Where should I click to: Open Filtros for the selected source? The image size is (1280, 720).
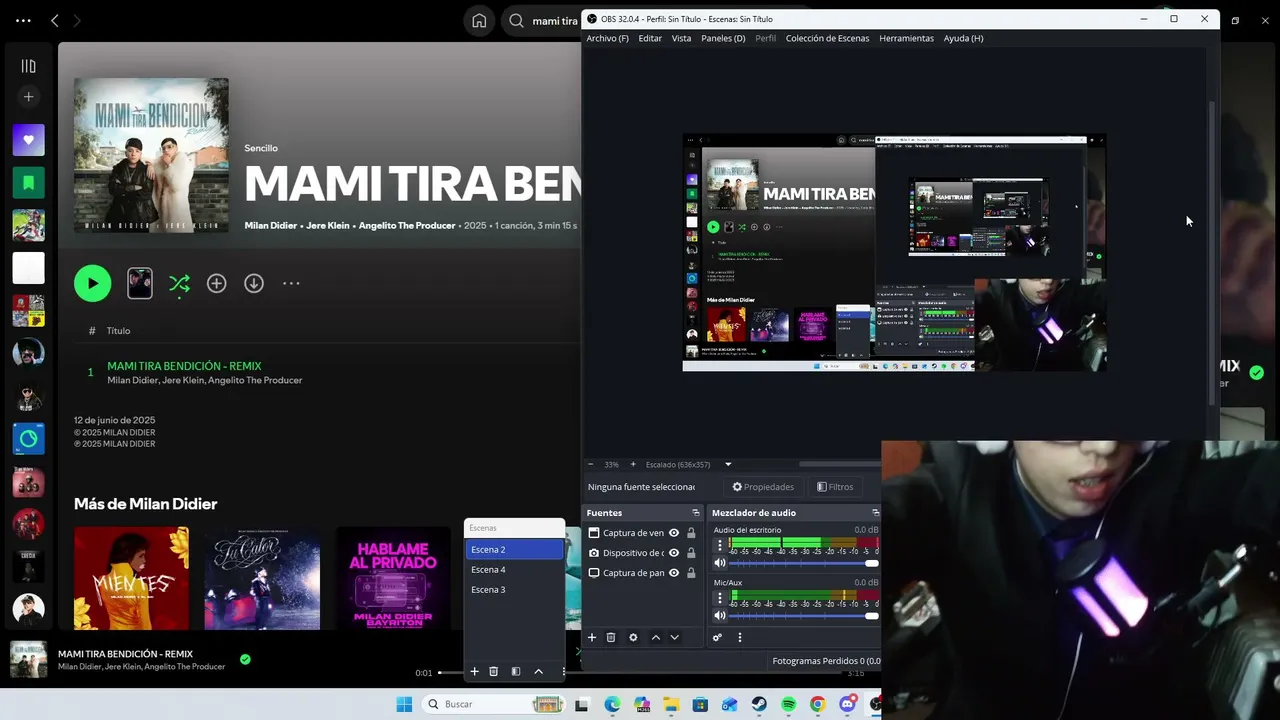tap(835, 487)
